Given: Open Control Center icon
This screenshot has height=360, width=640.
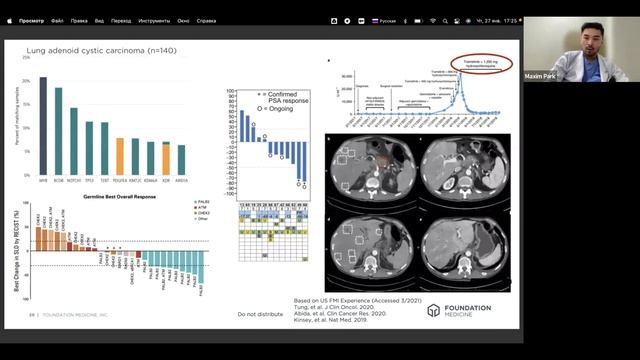Looking at the screenshot, I should 457,21.
